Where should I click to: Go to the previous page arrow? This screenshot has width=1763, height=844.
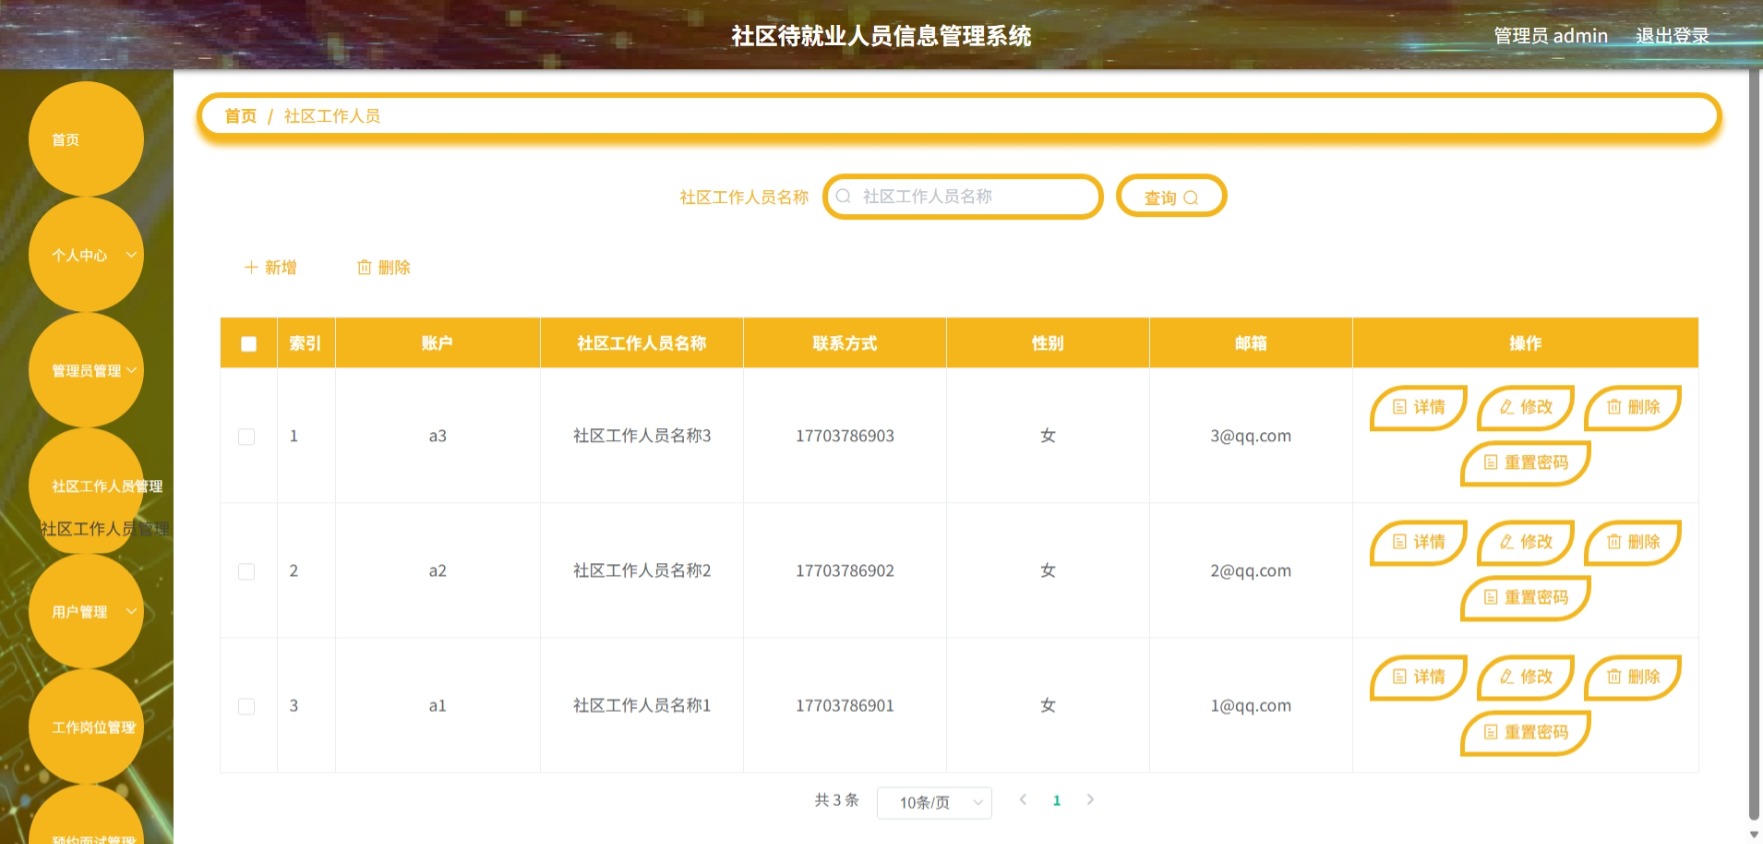[x=1023, y=799]
